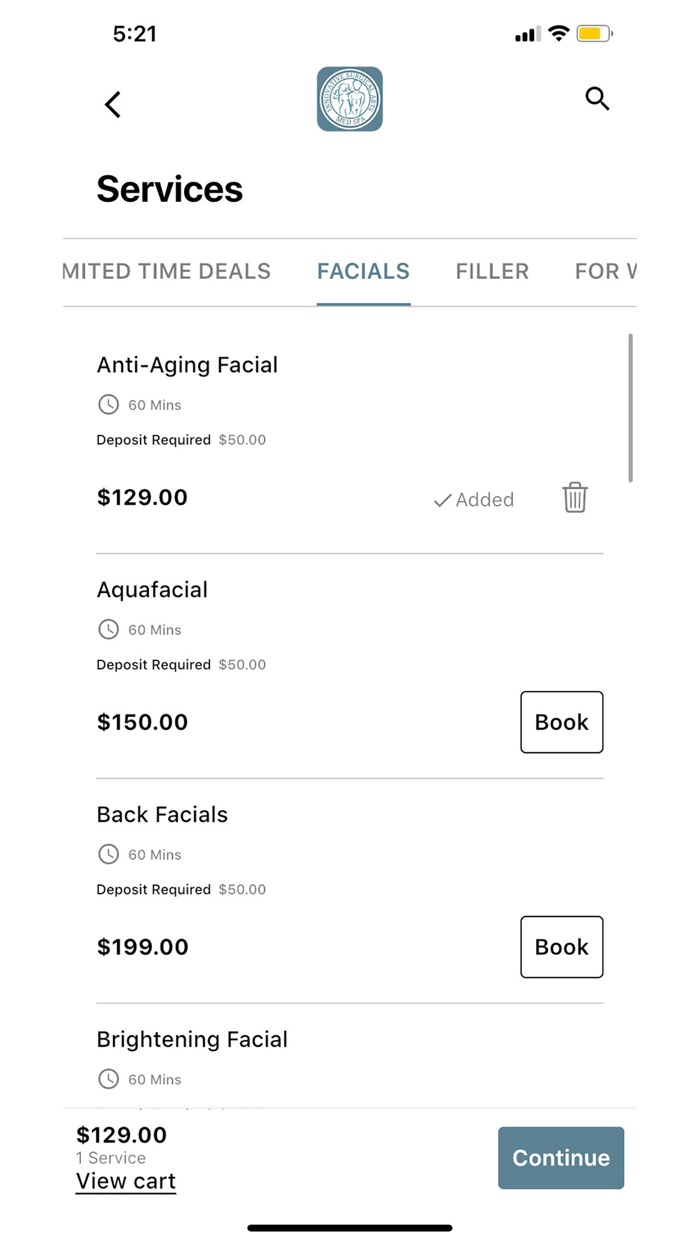Tap the back arrow chevron
700x1244 pixels.
[x=112, y=104]
